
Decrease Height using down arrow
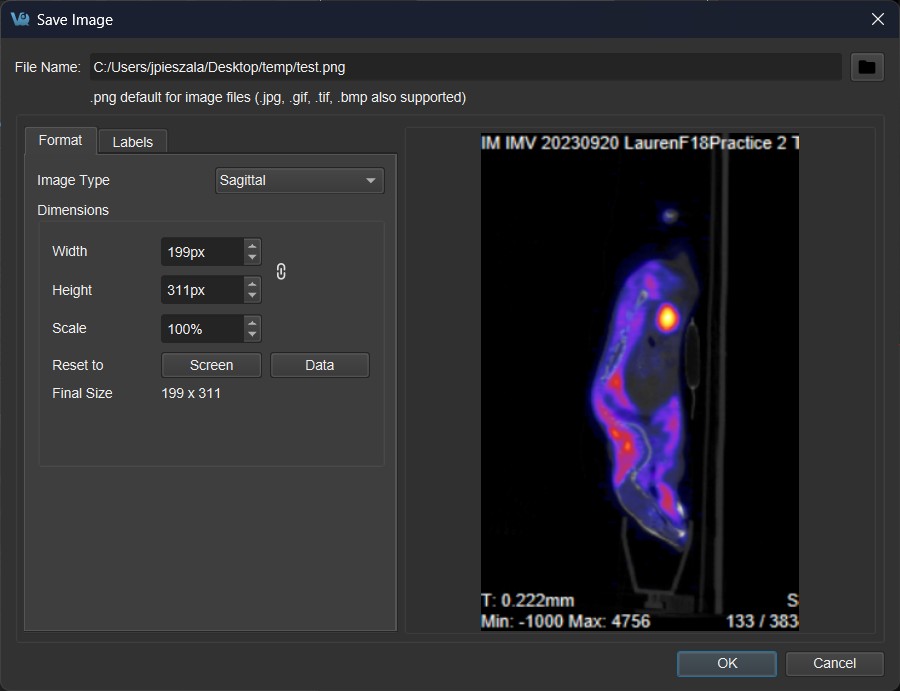coord(253,296)
